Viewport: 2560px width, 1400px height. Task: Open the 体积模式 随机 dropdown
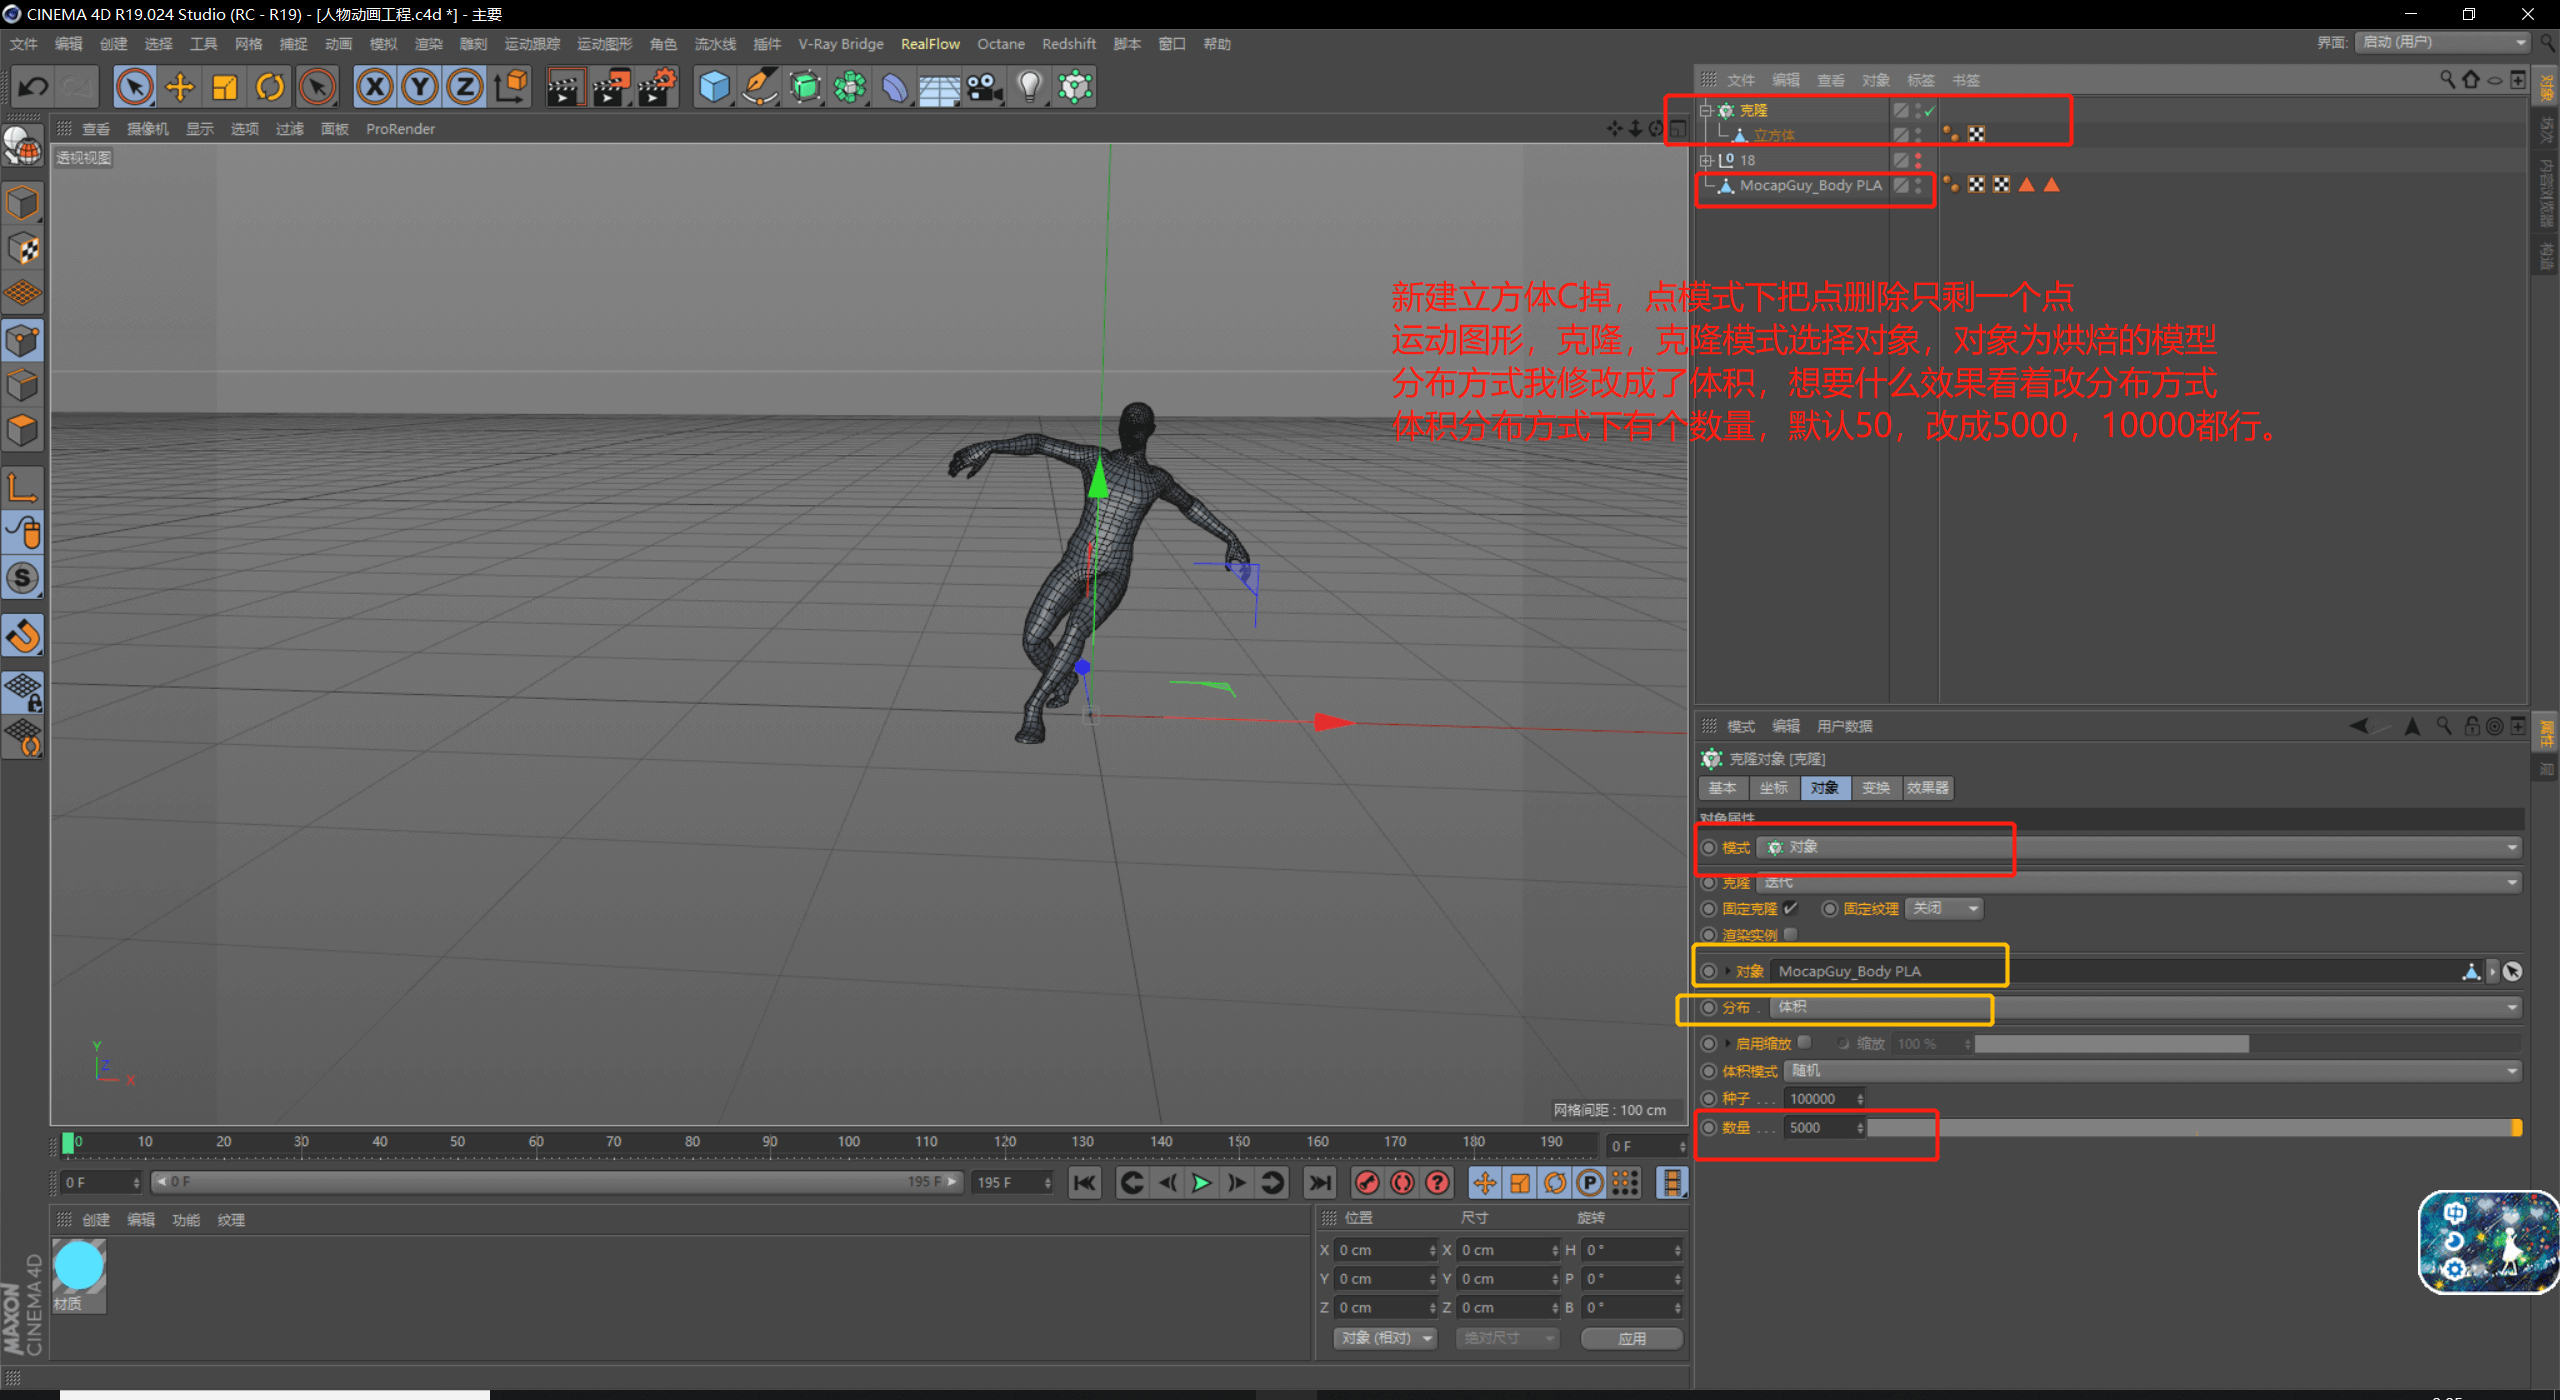(x=2152, y=1071)
